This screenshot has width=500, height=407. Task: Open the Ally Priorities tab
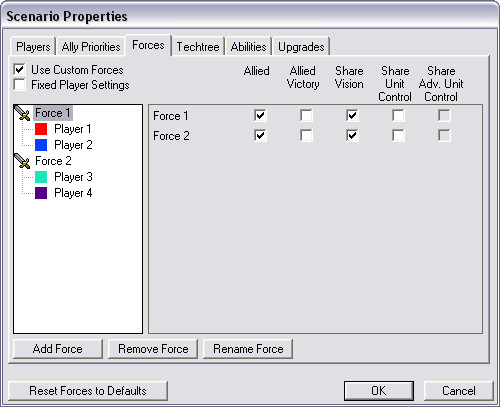point(91,47)
